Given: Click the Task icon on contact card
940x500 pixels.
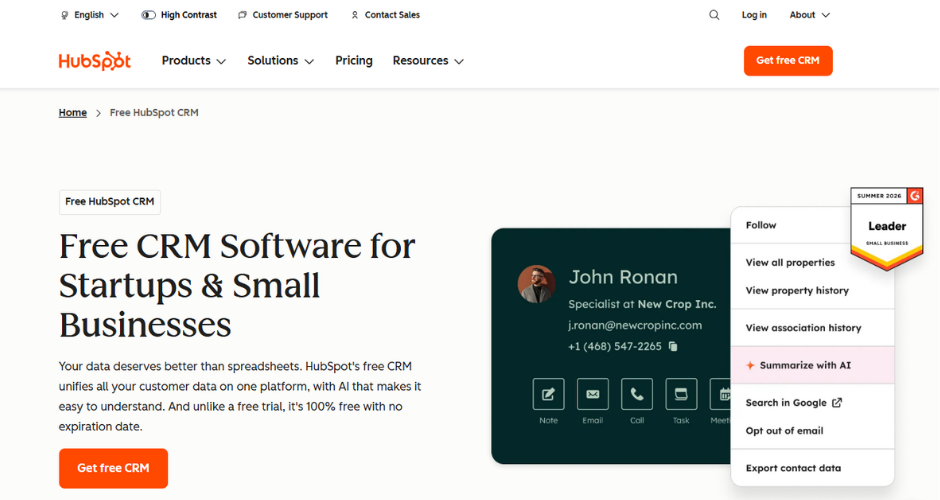Looking at the screenshot, I should coord(681,394).
